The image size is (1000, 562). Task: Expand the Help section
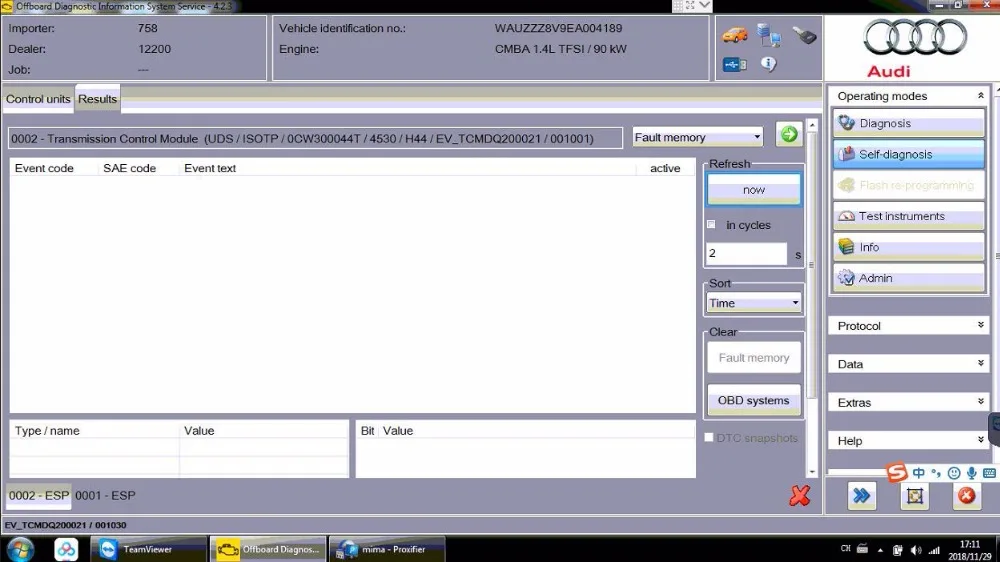(908, 441)
